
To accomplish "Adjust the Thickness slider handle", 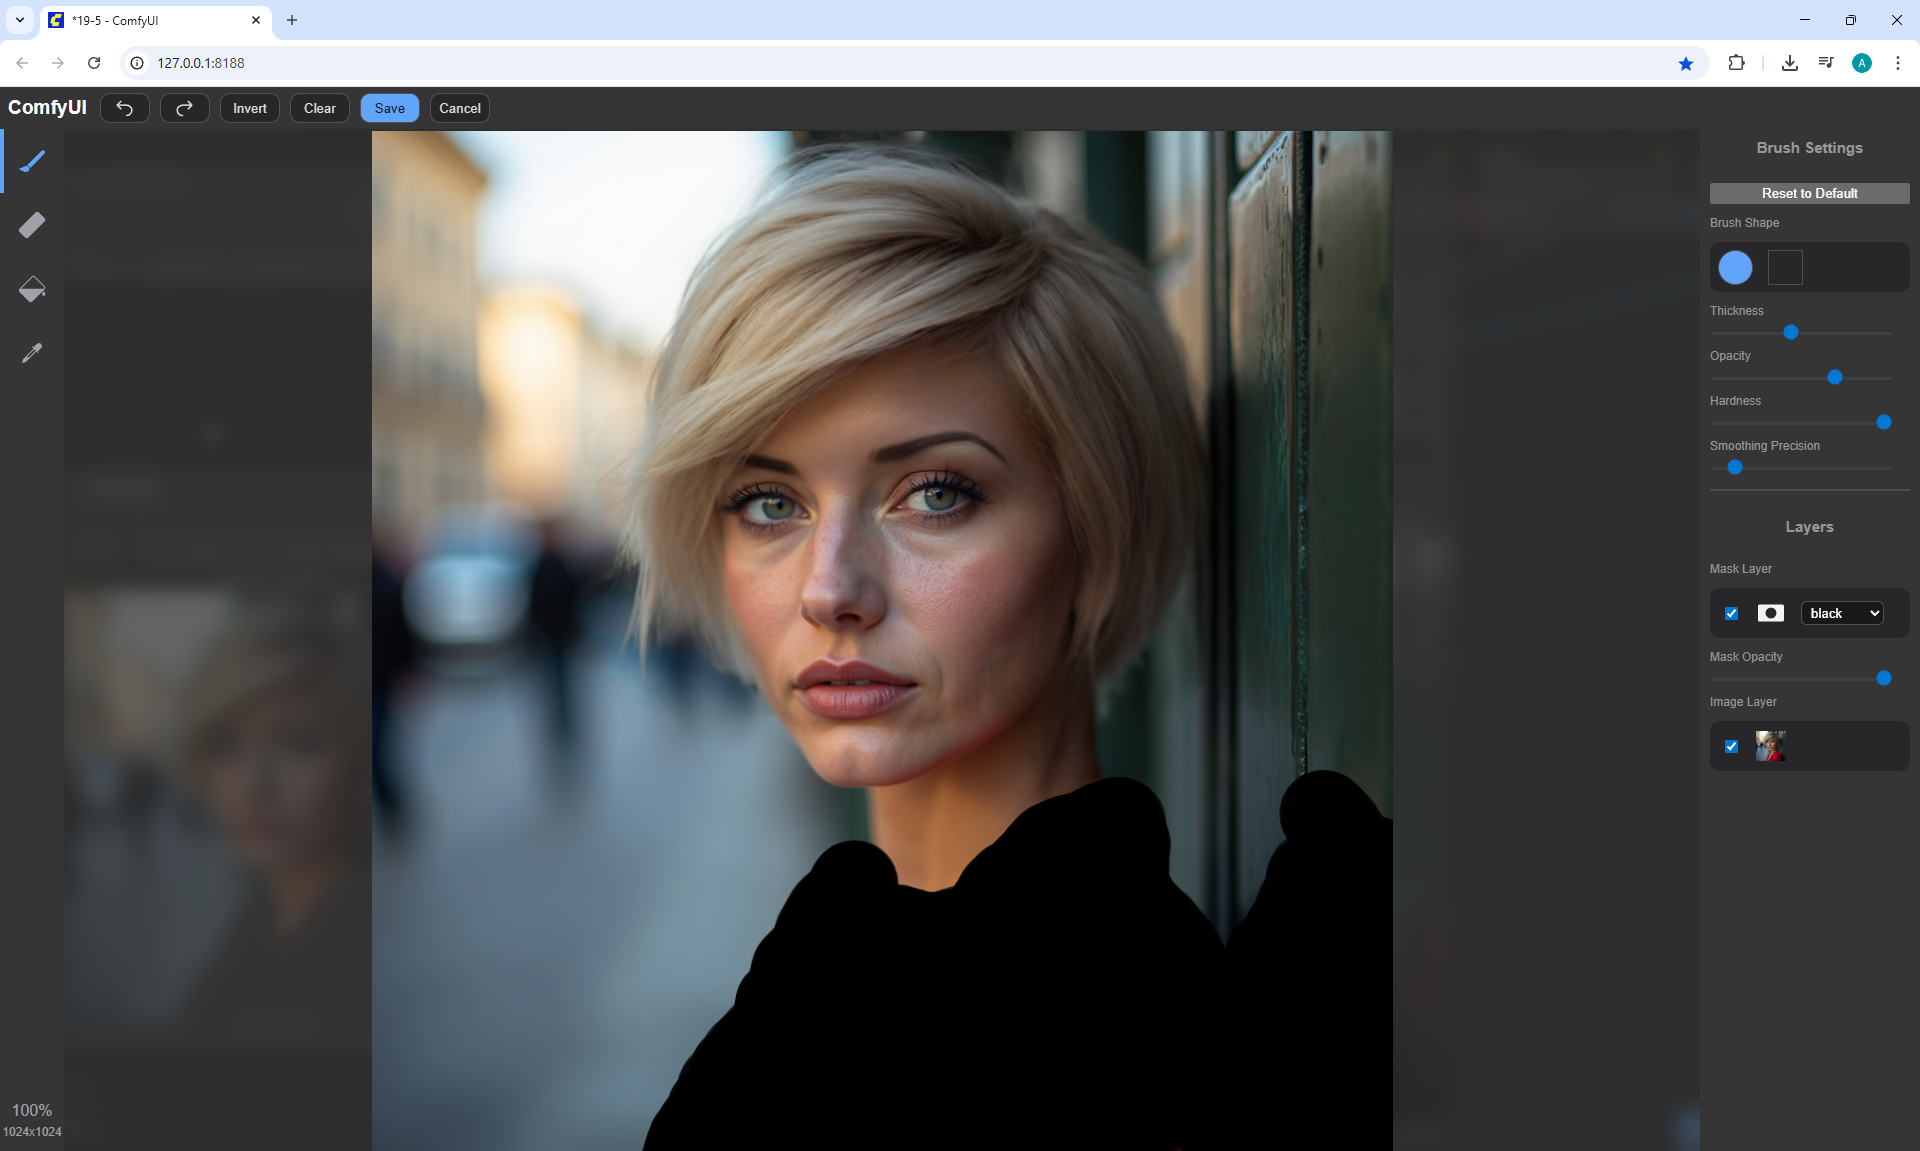I will tap(1791, 332).
